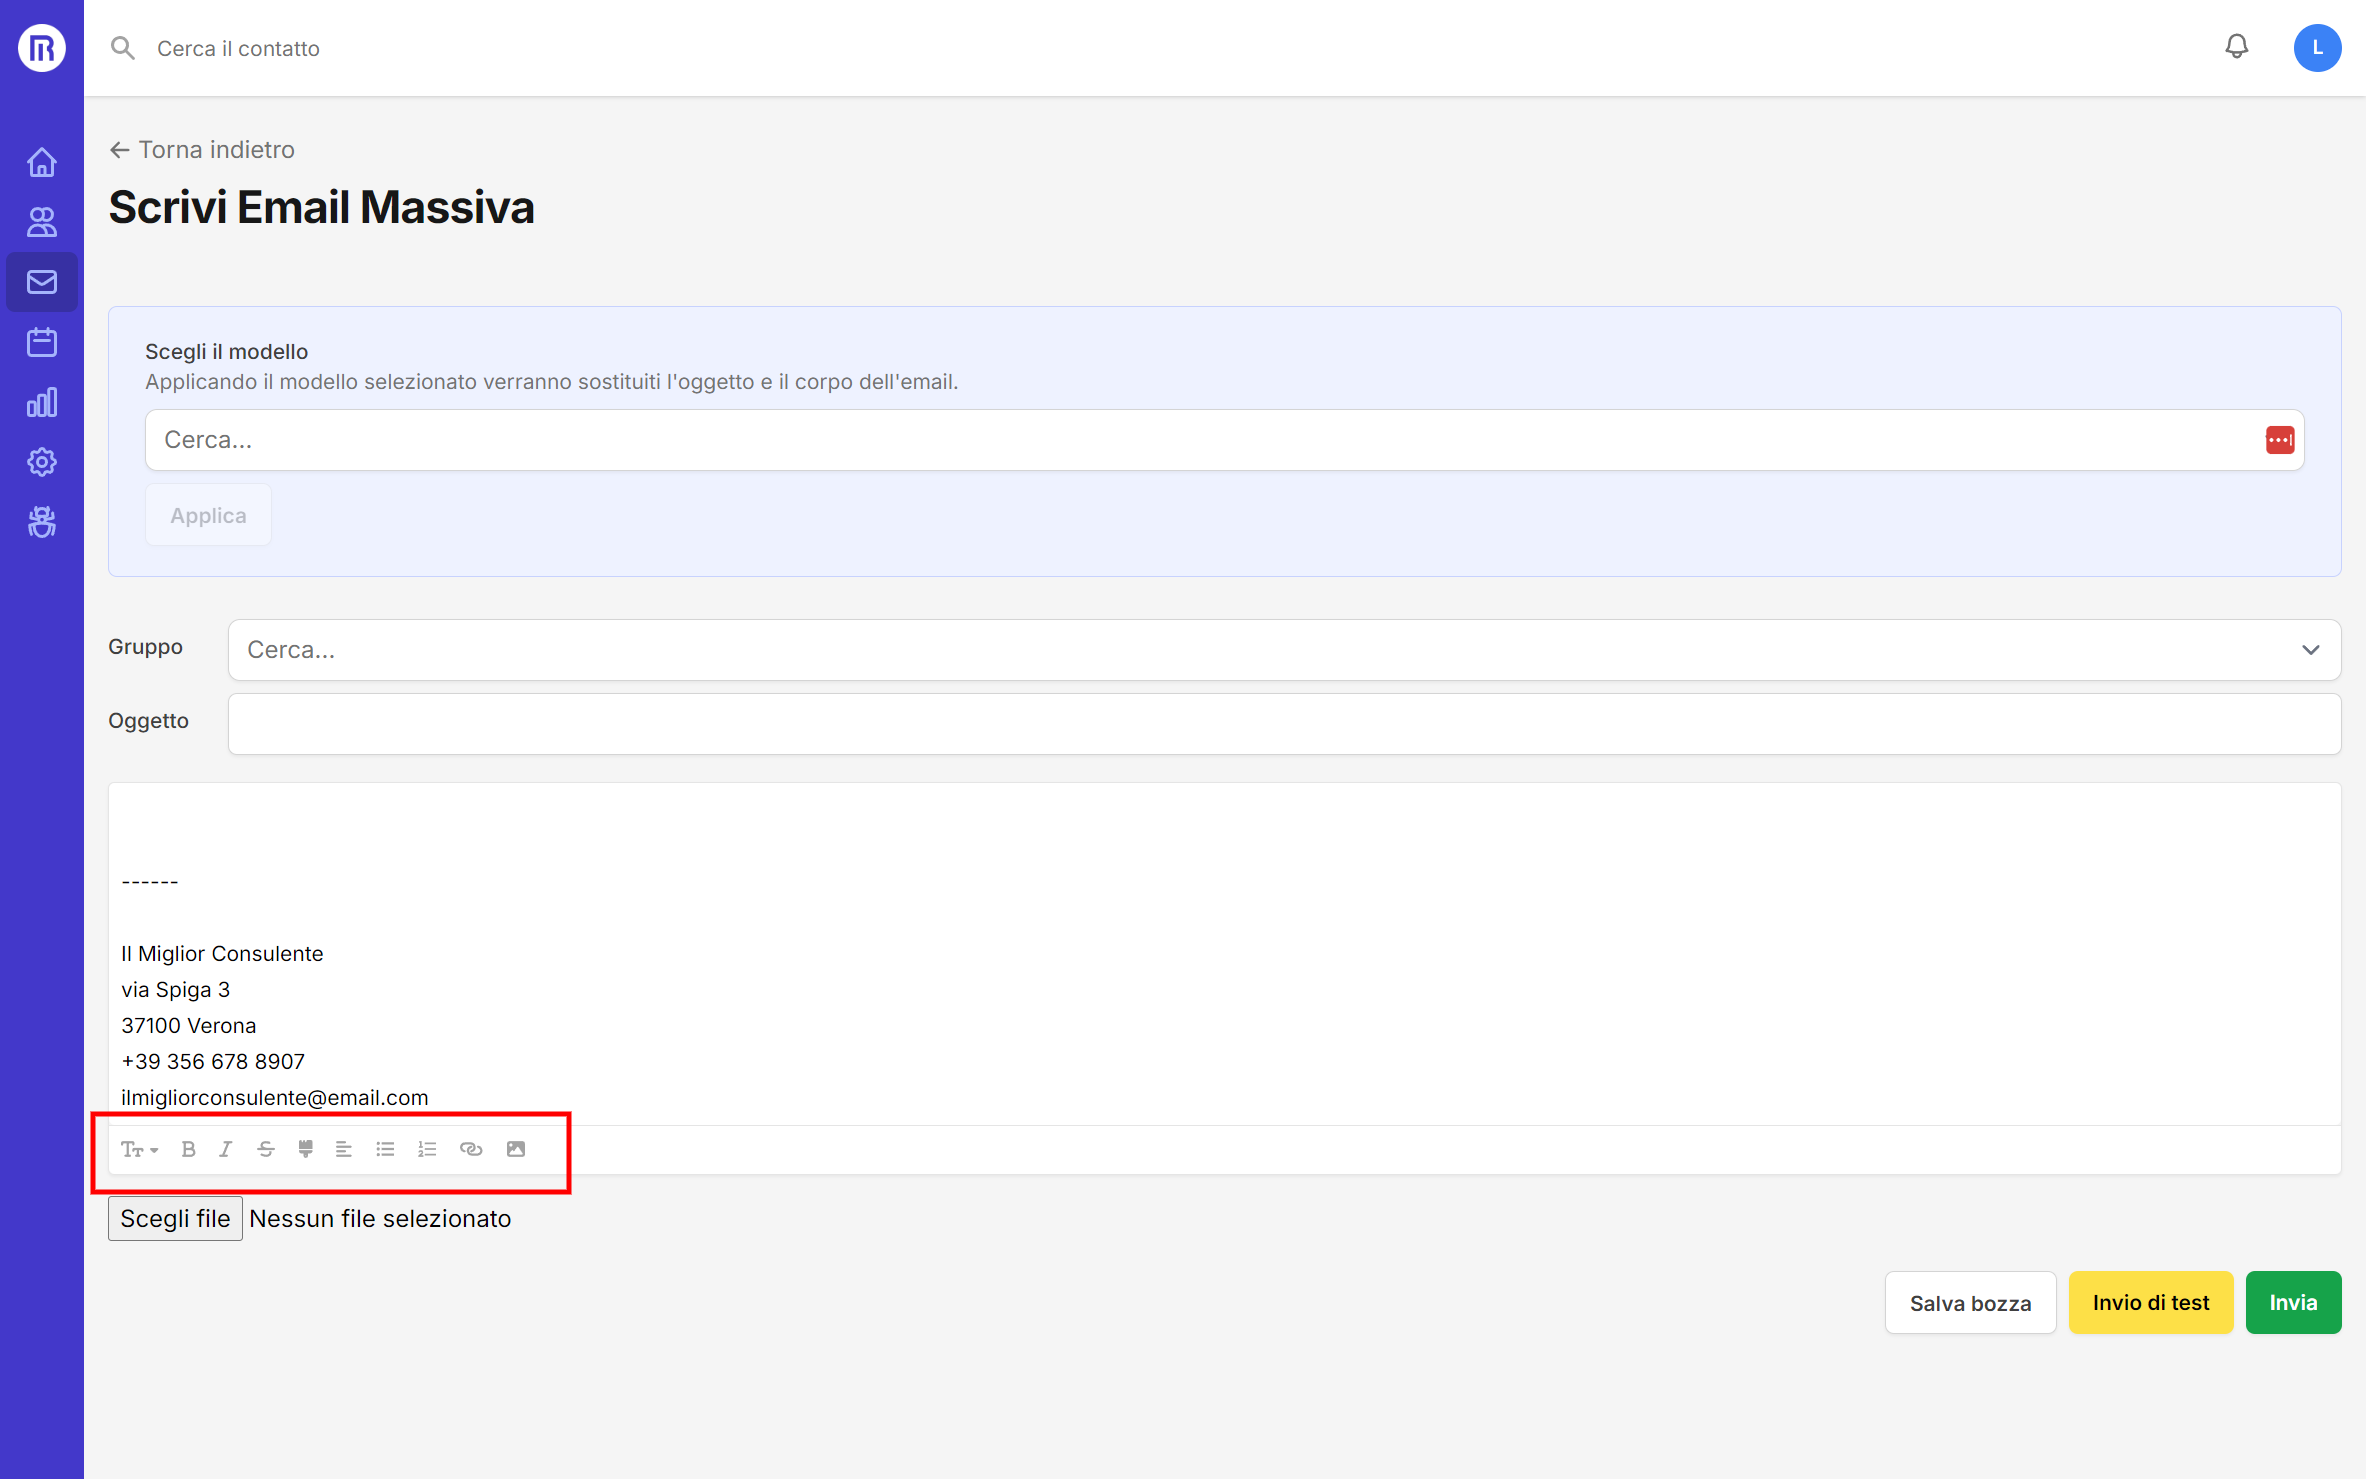Open the home icon in the sidebar

(41, 161)
